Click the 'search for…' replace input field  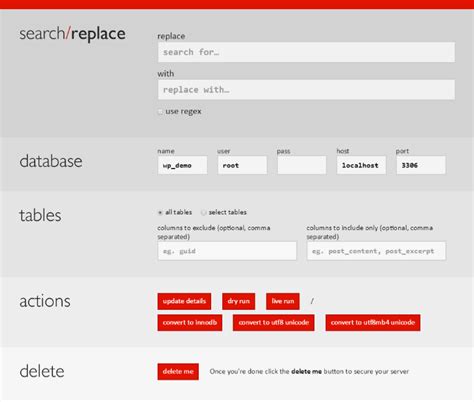306,52
